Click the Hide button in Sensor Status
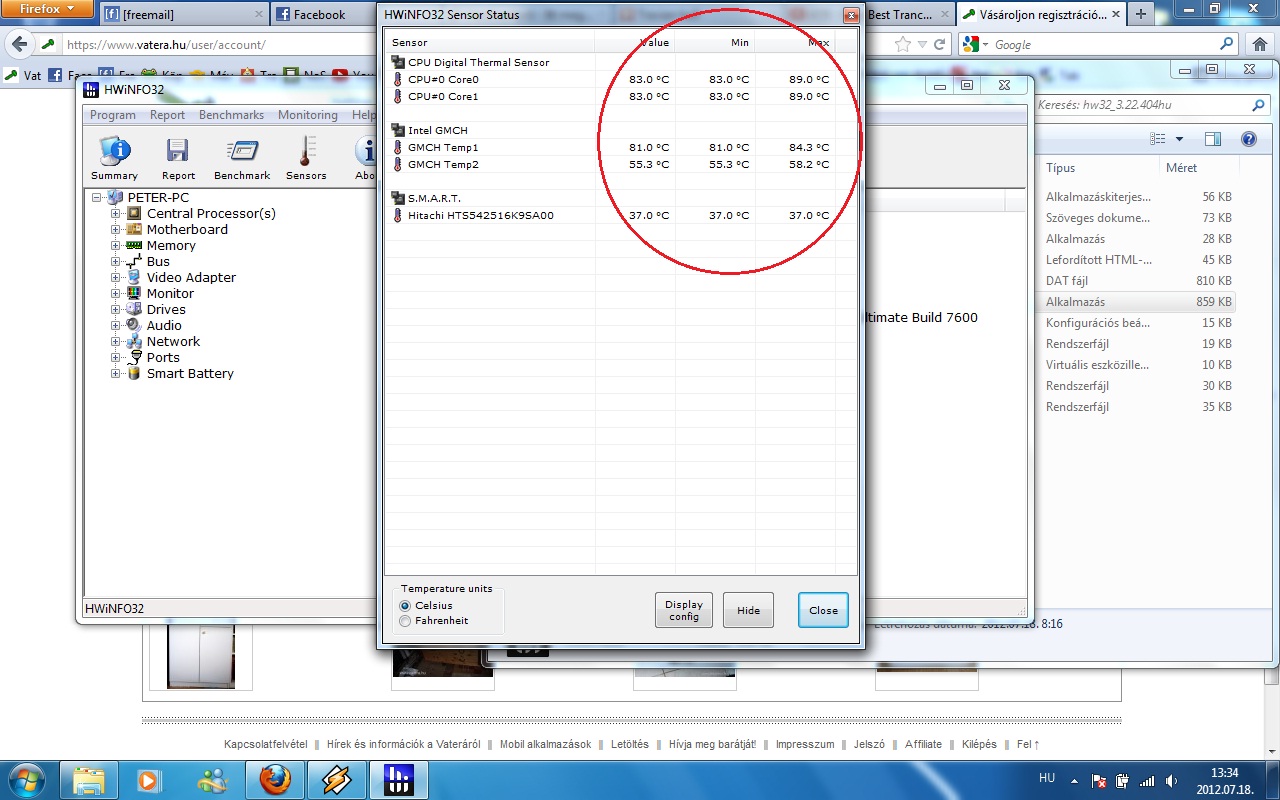This screenshot has height=800, width=1280. 748,610
